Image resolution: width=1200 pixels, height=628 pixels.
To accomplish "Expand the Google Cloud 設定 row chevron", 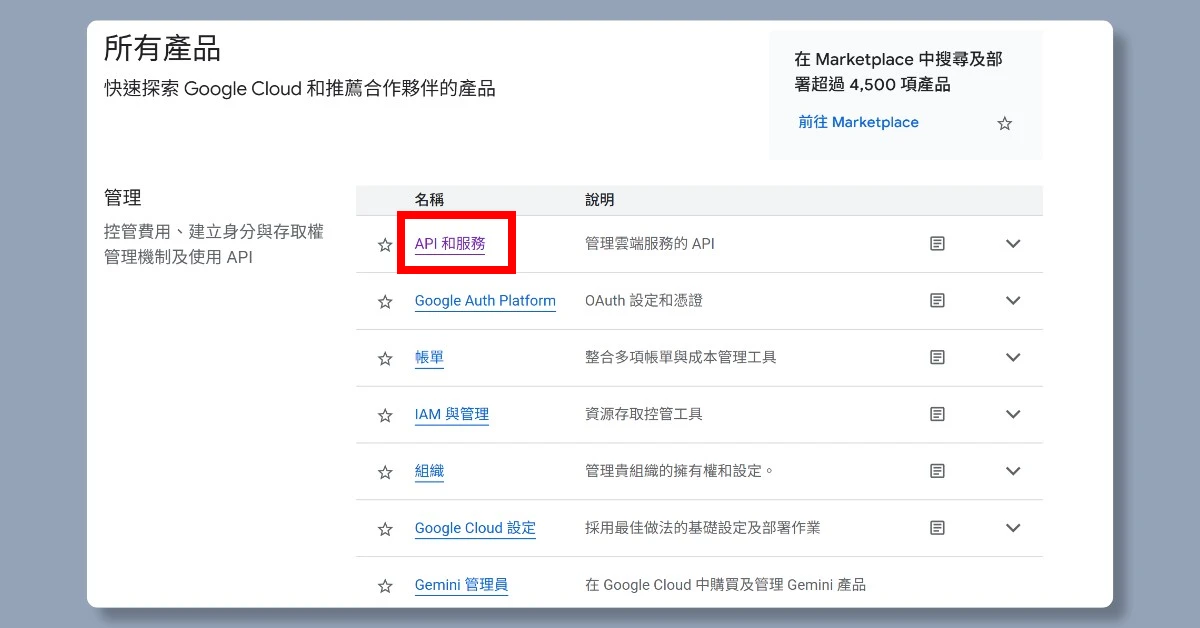I will [1013, 528].
